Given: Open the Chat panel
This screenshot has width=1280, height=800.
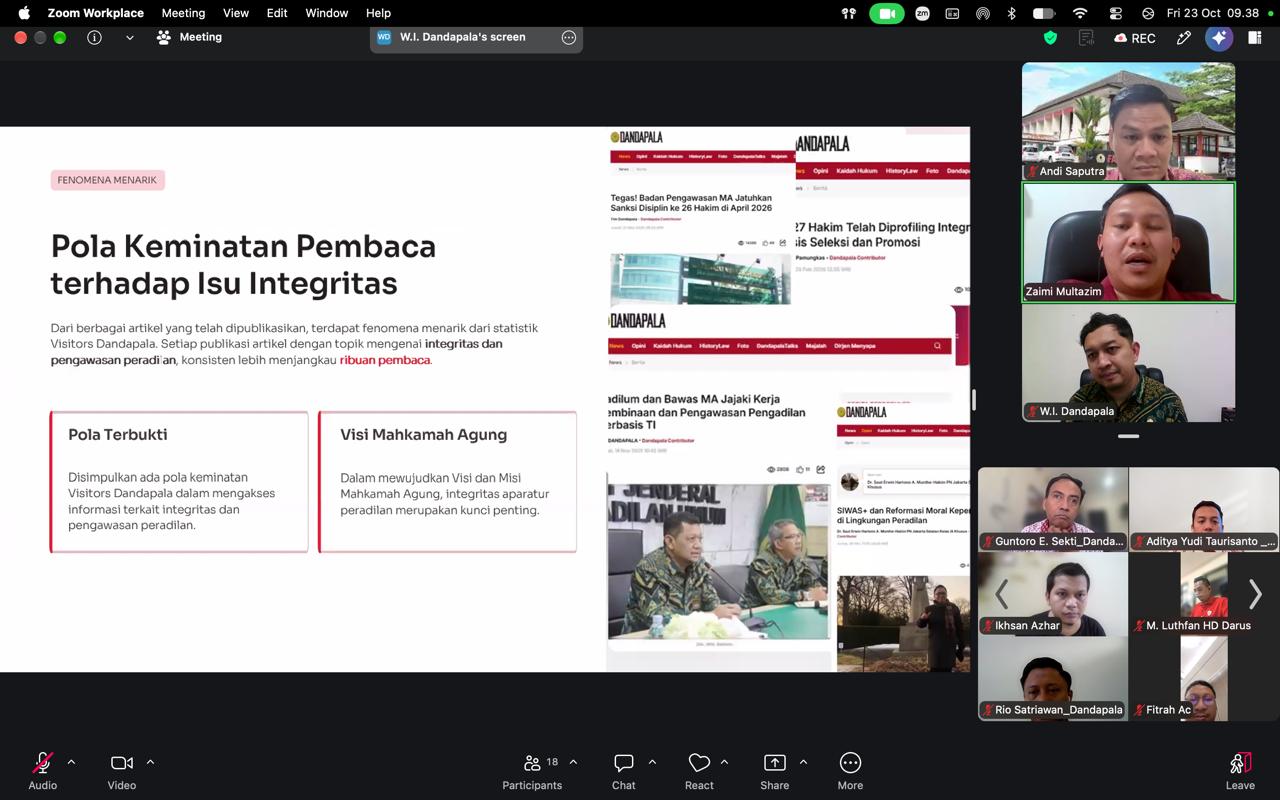Looking at the screenshot, I should (624, 770).
